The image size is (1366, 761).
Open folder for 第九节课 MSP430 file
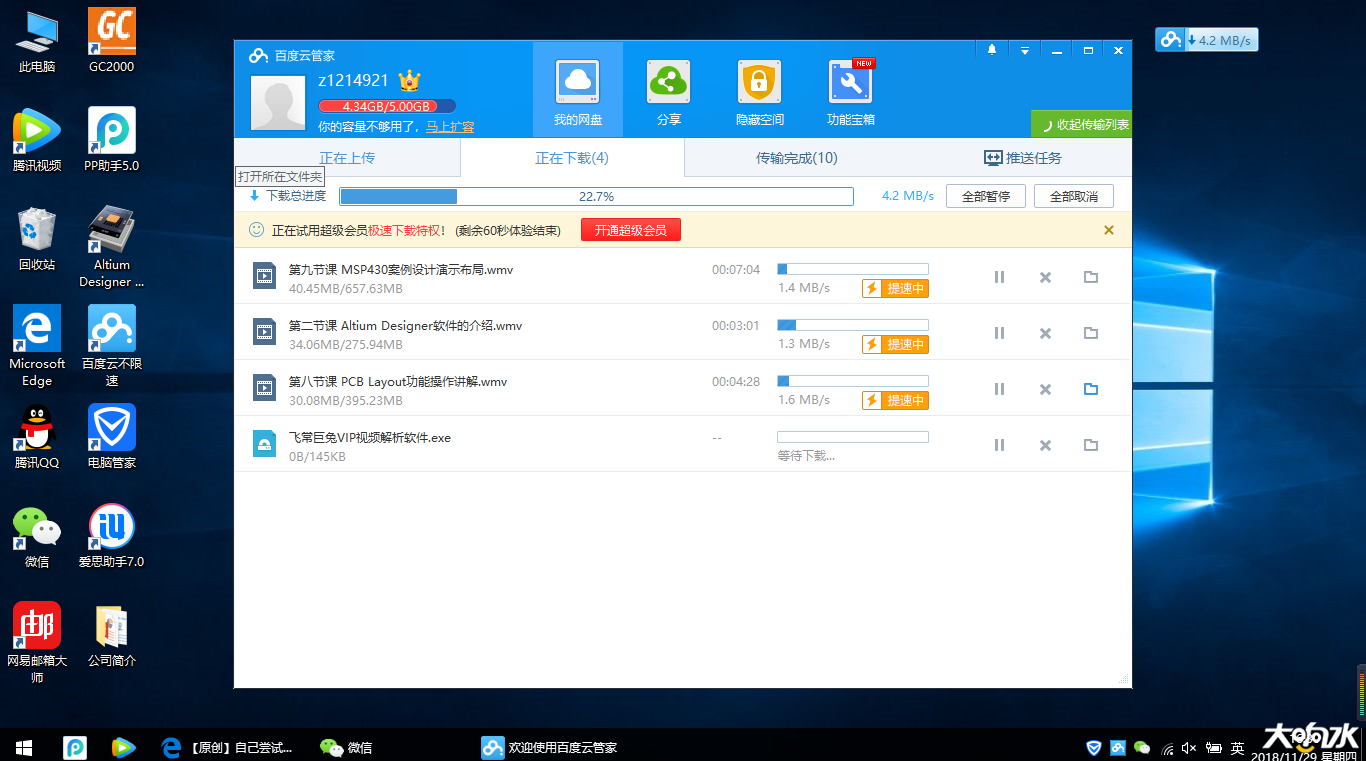(1091, 277)
